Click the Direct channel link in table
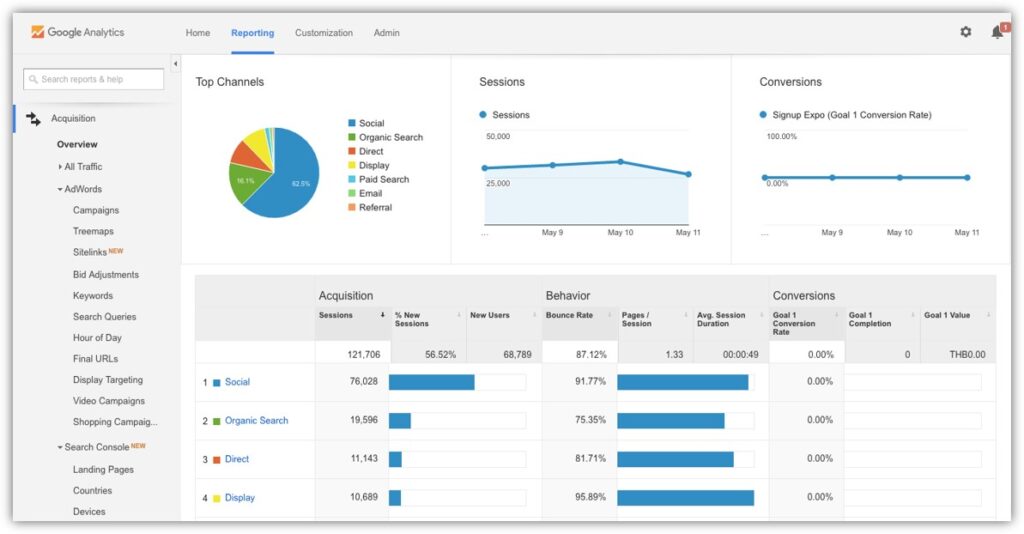The width and height of the screenshot is (1024, 534). tap(236, 459)
